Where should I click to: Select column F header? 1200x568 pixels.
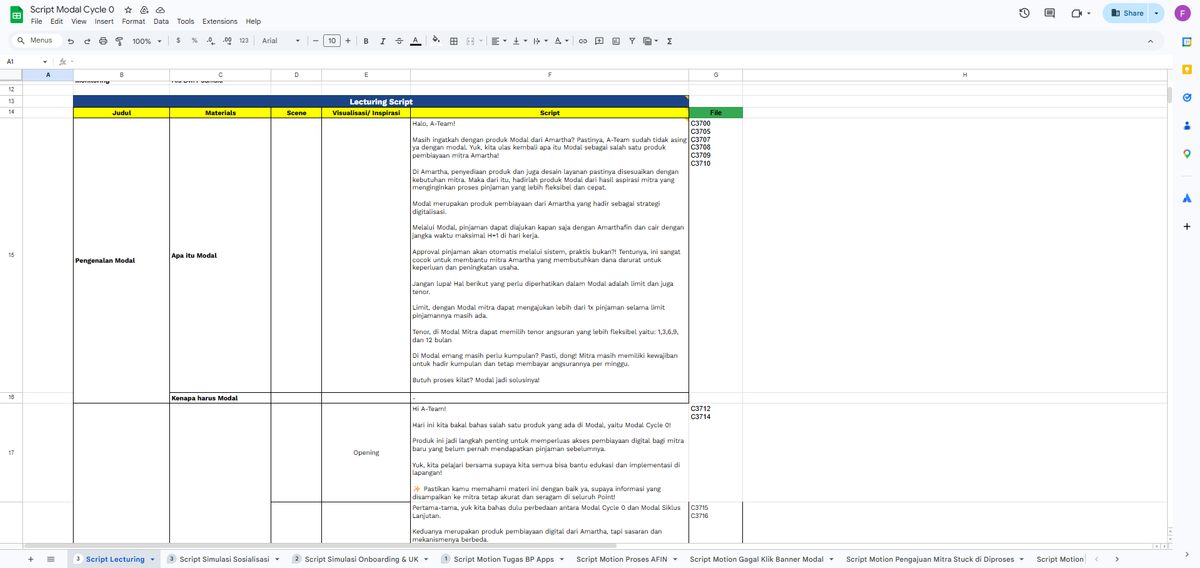point(550,75)
